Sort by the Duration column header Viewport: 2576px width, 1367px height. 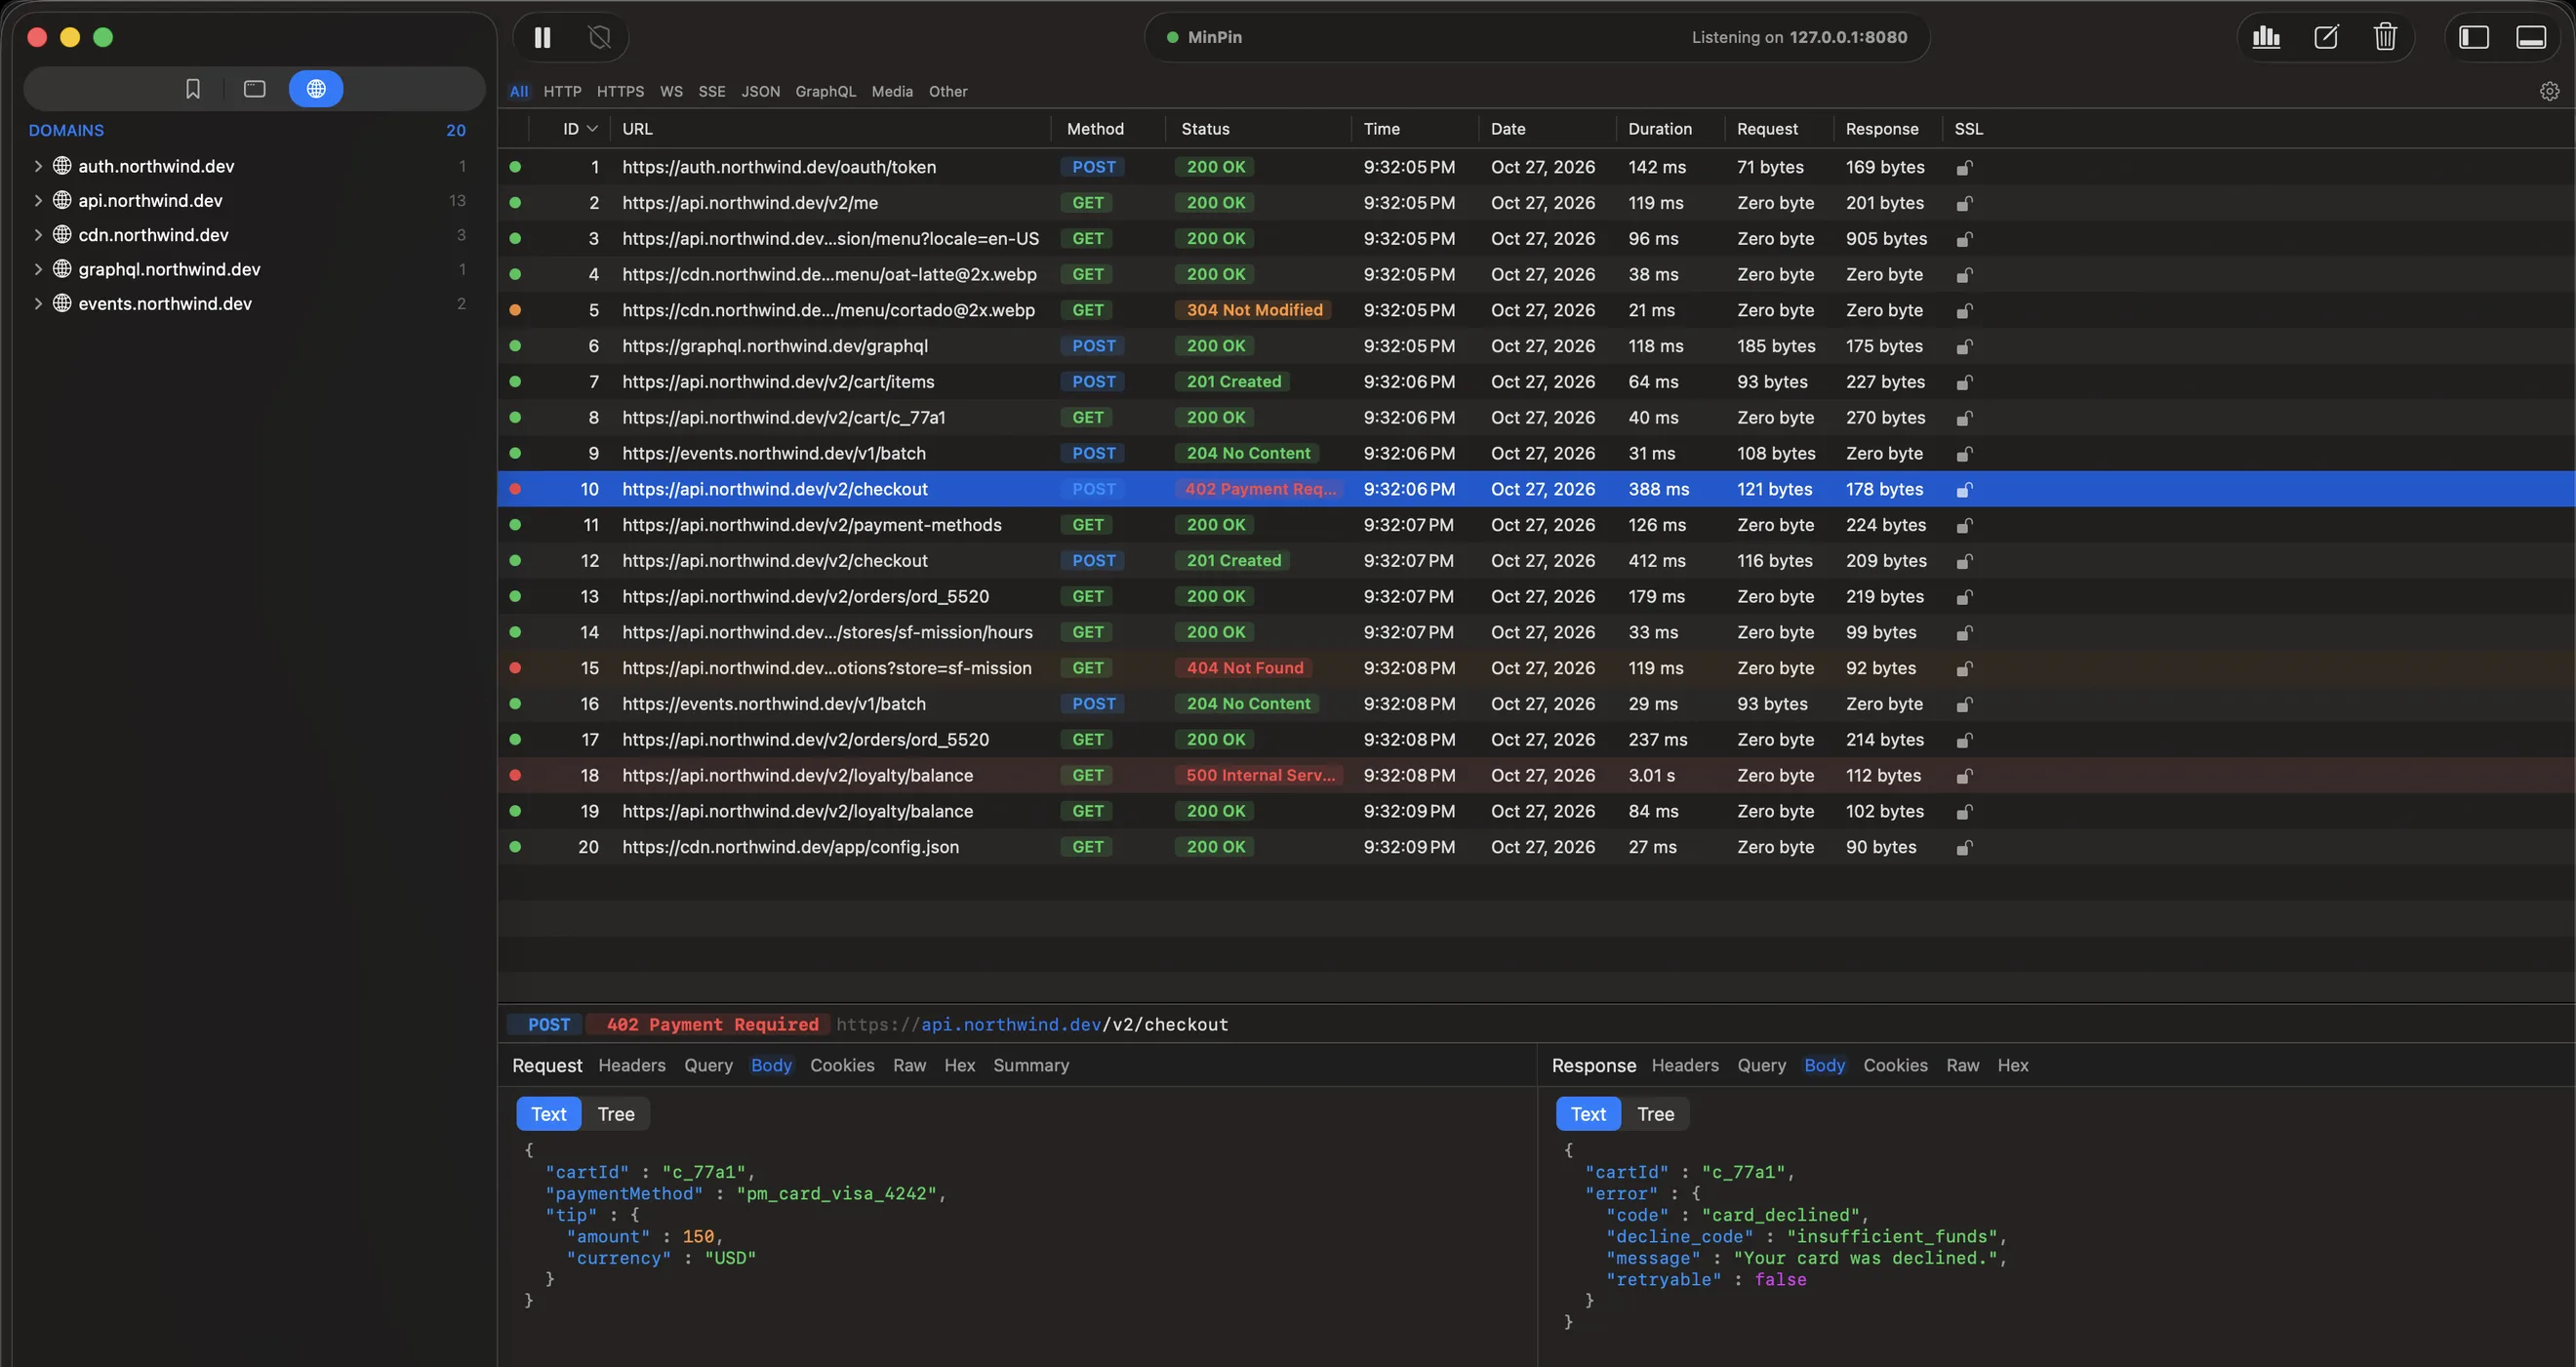point(1659,129)
